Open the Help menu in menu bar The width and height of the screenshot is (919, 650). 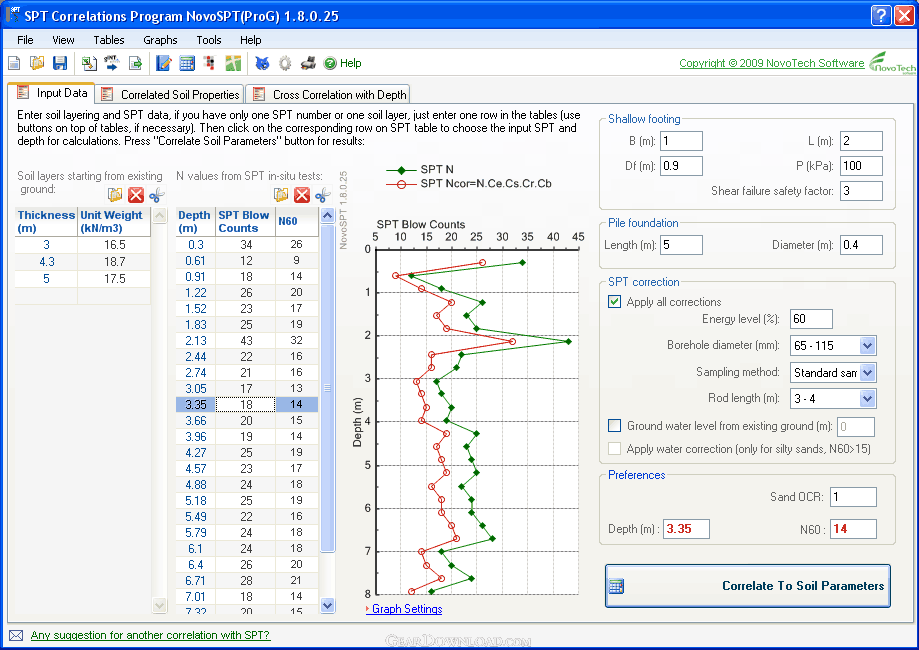[250, 40]
